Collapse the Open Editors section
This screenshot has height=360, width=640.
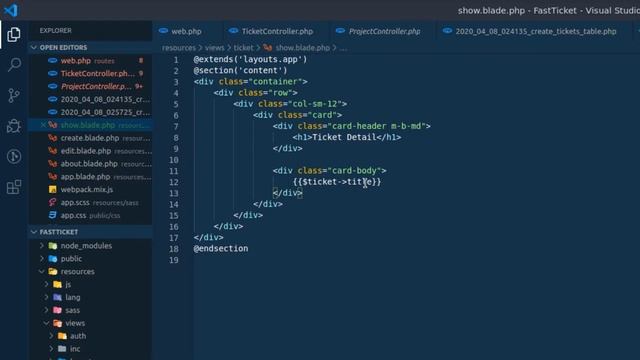[x=34, y=47]
